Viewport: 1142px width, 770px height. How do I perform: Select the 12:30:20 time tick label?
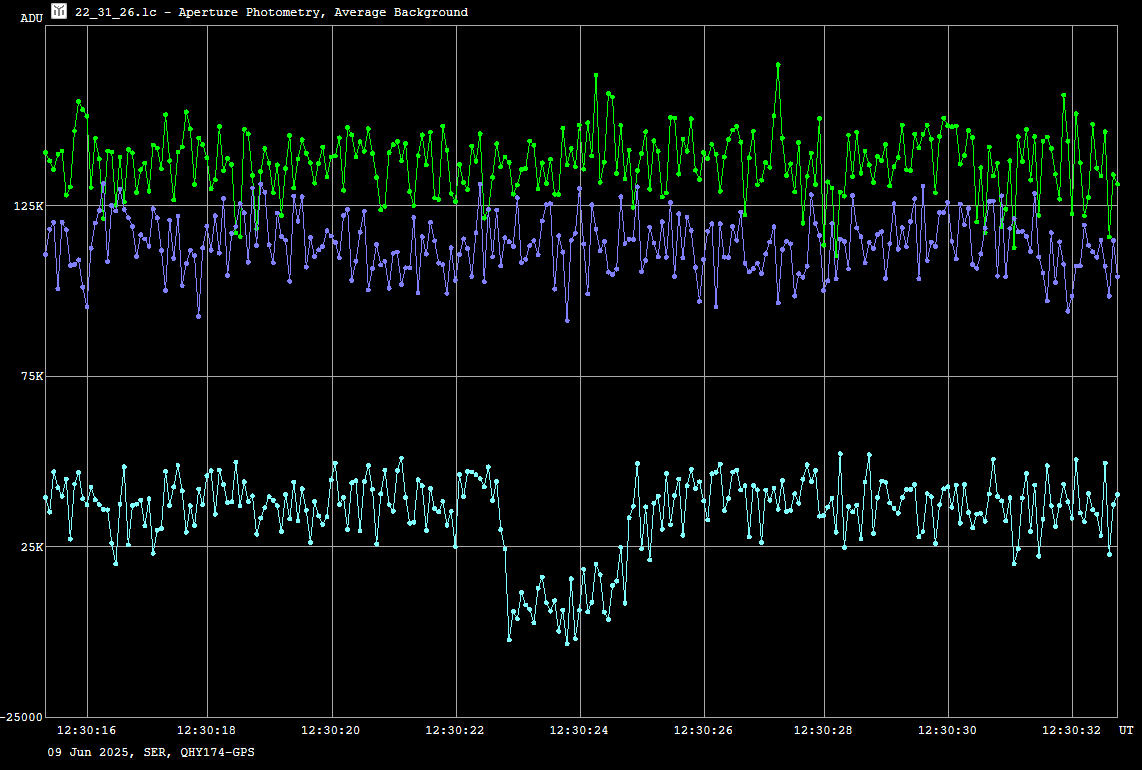pos(331,731)
